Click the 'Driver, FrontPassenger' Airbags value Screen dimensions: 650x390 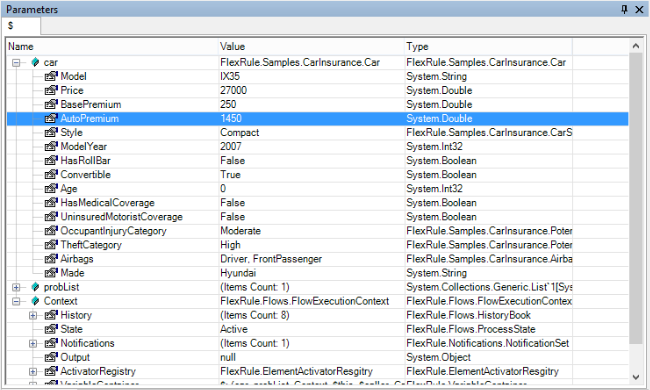[271, 259]
